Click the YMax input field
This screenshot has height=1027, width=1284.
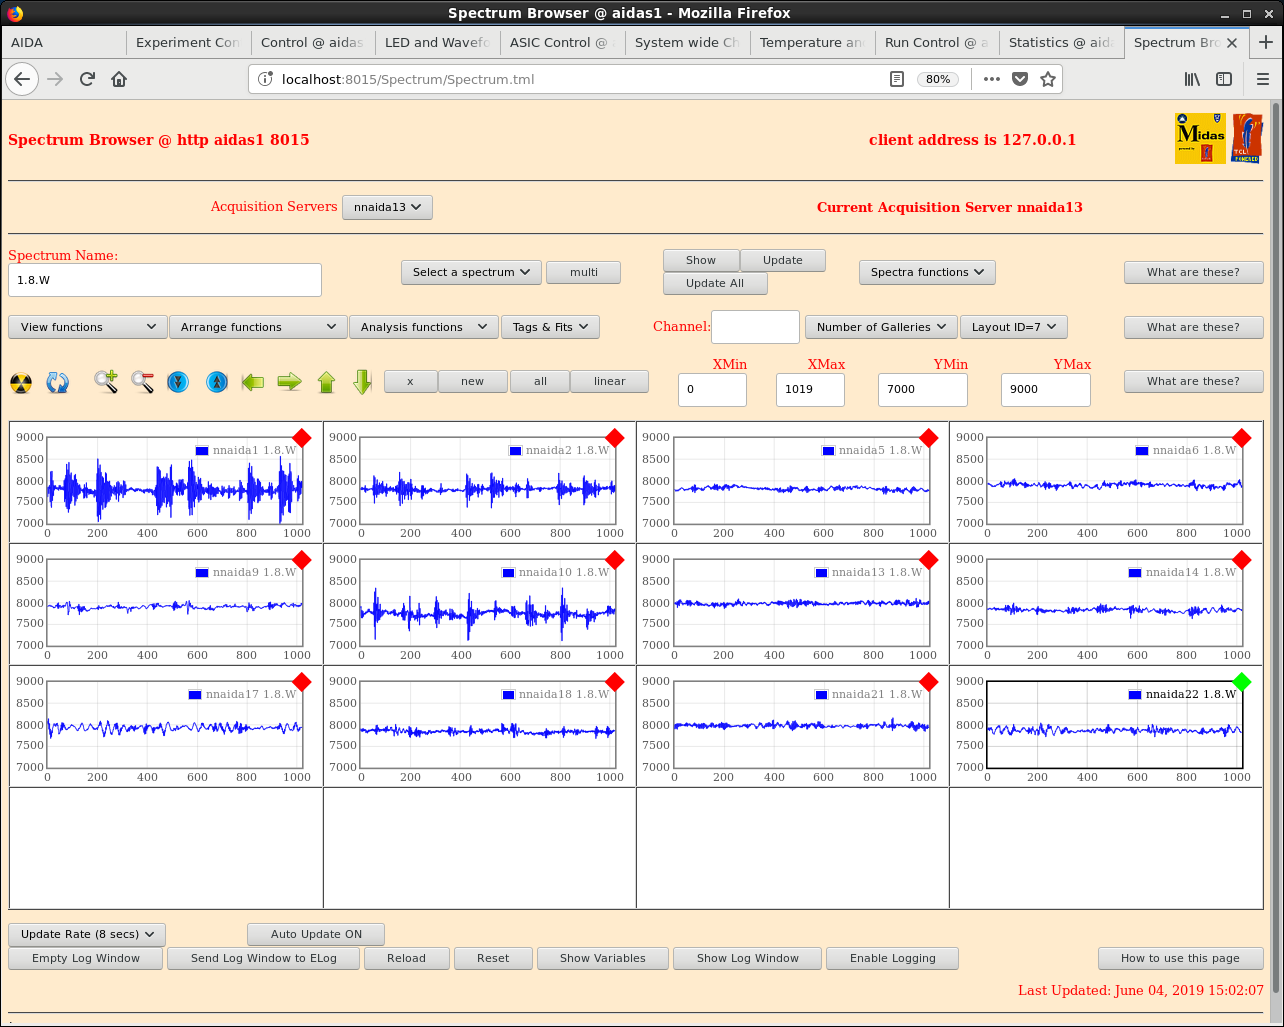(x=1045, y=389)
